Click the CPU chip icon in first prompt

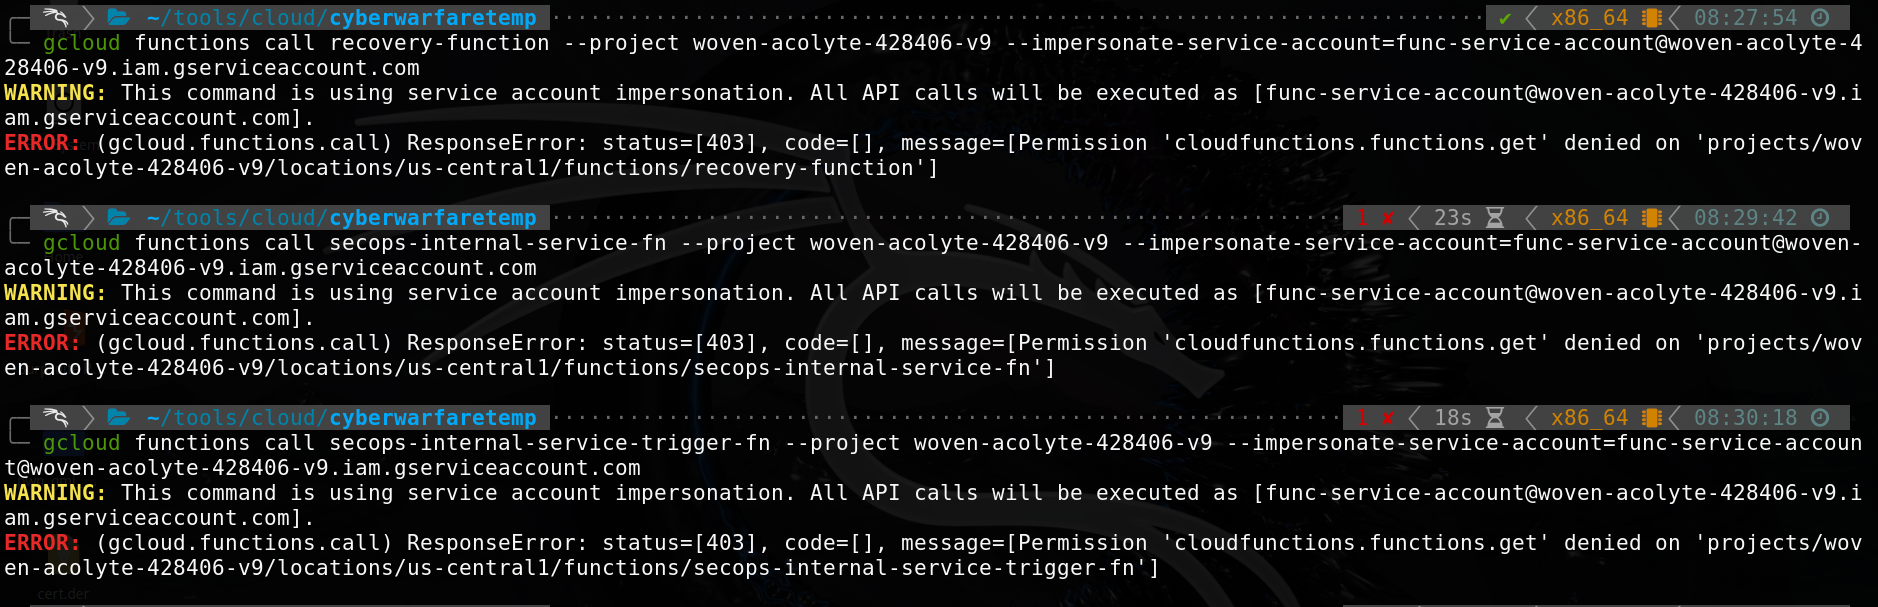click(x=1651, y=18)
